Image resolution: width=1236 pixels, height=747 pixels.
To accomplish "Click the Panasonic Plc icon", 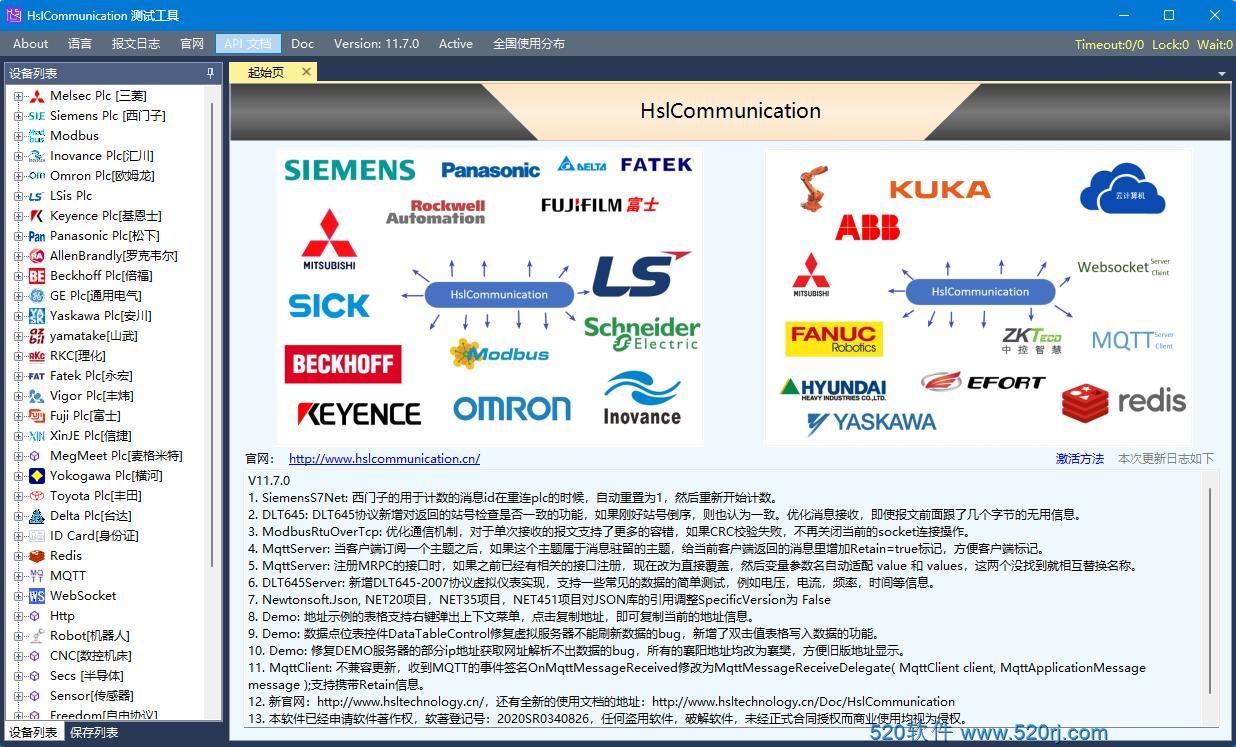I will point(37,236).
